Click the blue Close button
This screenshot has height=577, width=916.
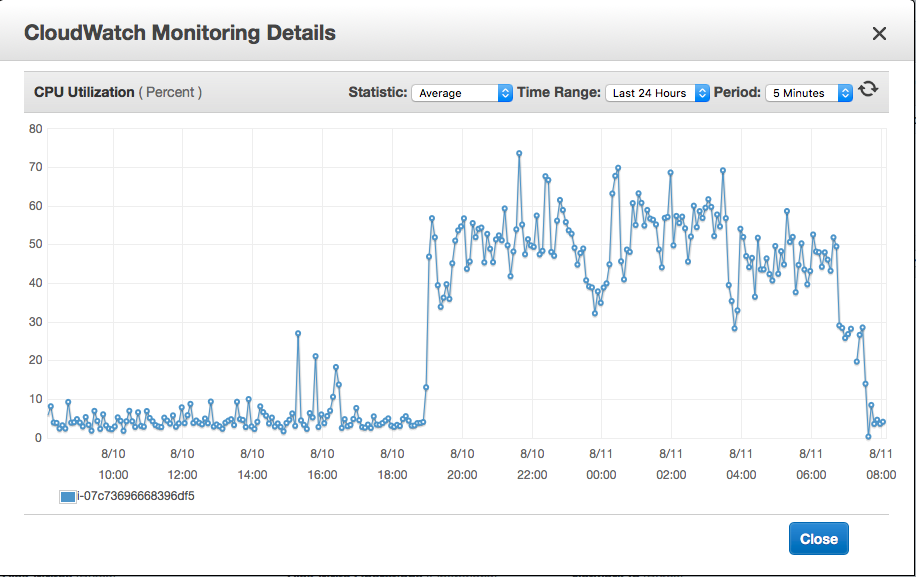click(x=818, y=538)
